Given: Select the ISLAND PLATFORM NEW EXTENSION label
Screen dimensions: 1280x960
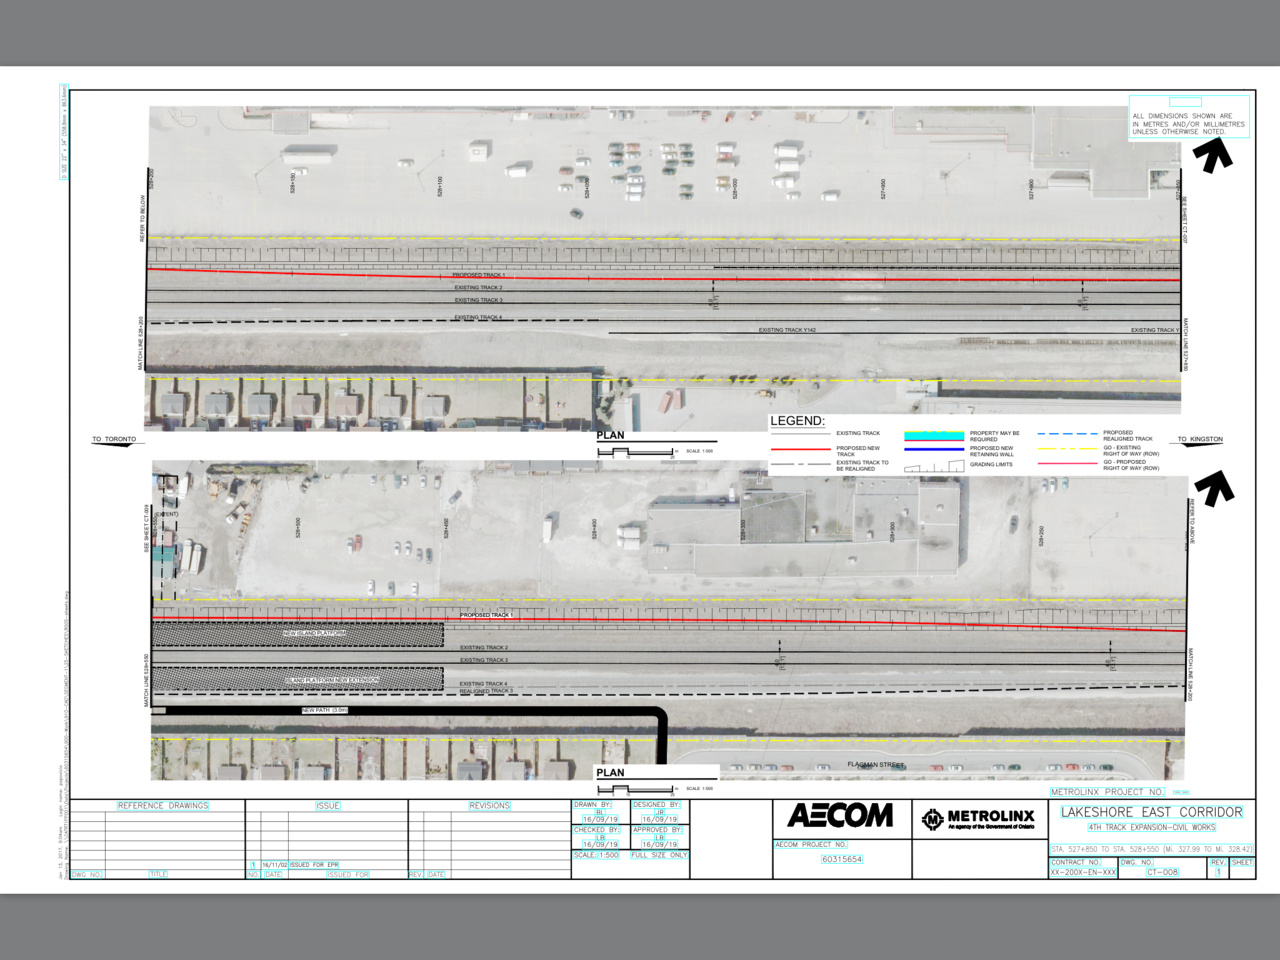Looking at the screenshot, I should pyautogui.click(x=332, y=680).
